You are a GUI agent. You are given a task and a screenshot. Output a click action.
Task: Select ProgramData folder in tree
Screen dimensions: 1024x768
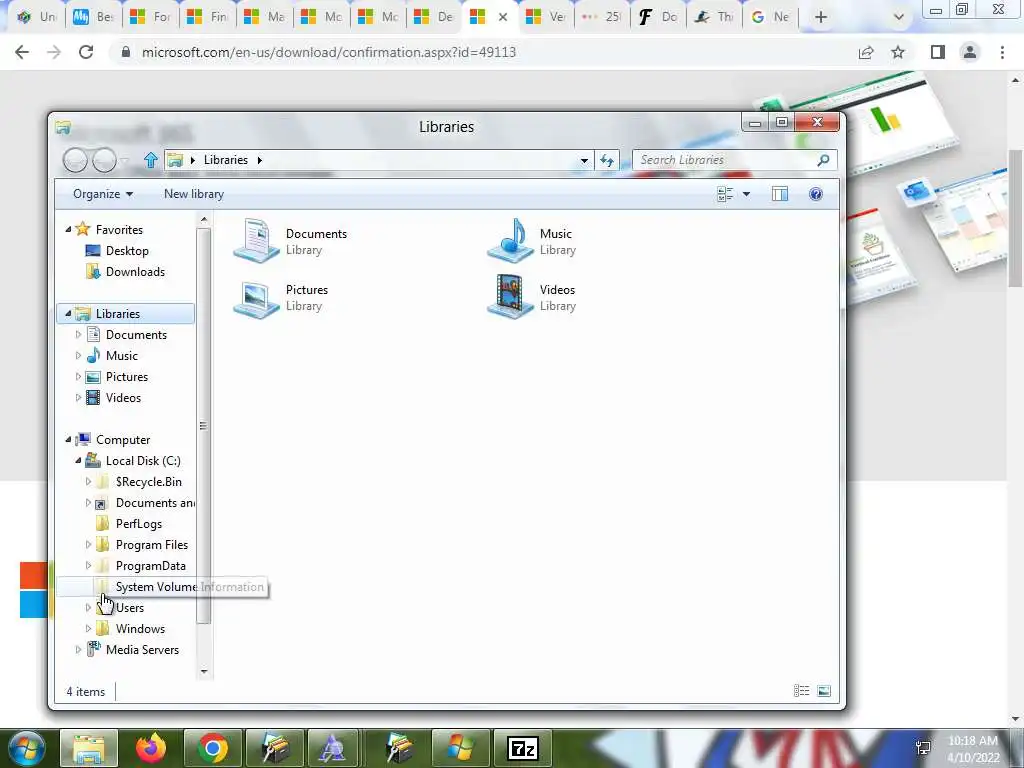pyautogui.click(x=150, y=566)
